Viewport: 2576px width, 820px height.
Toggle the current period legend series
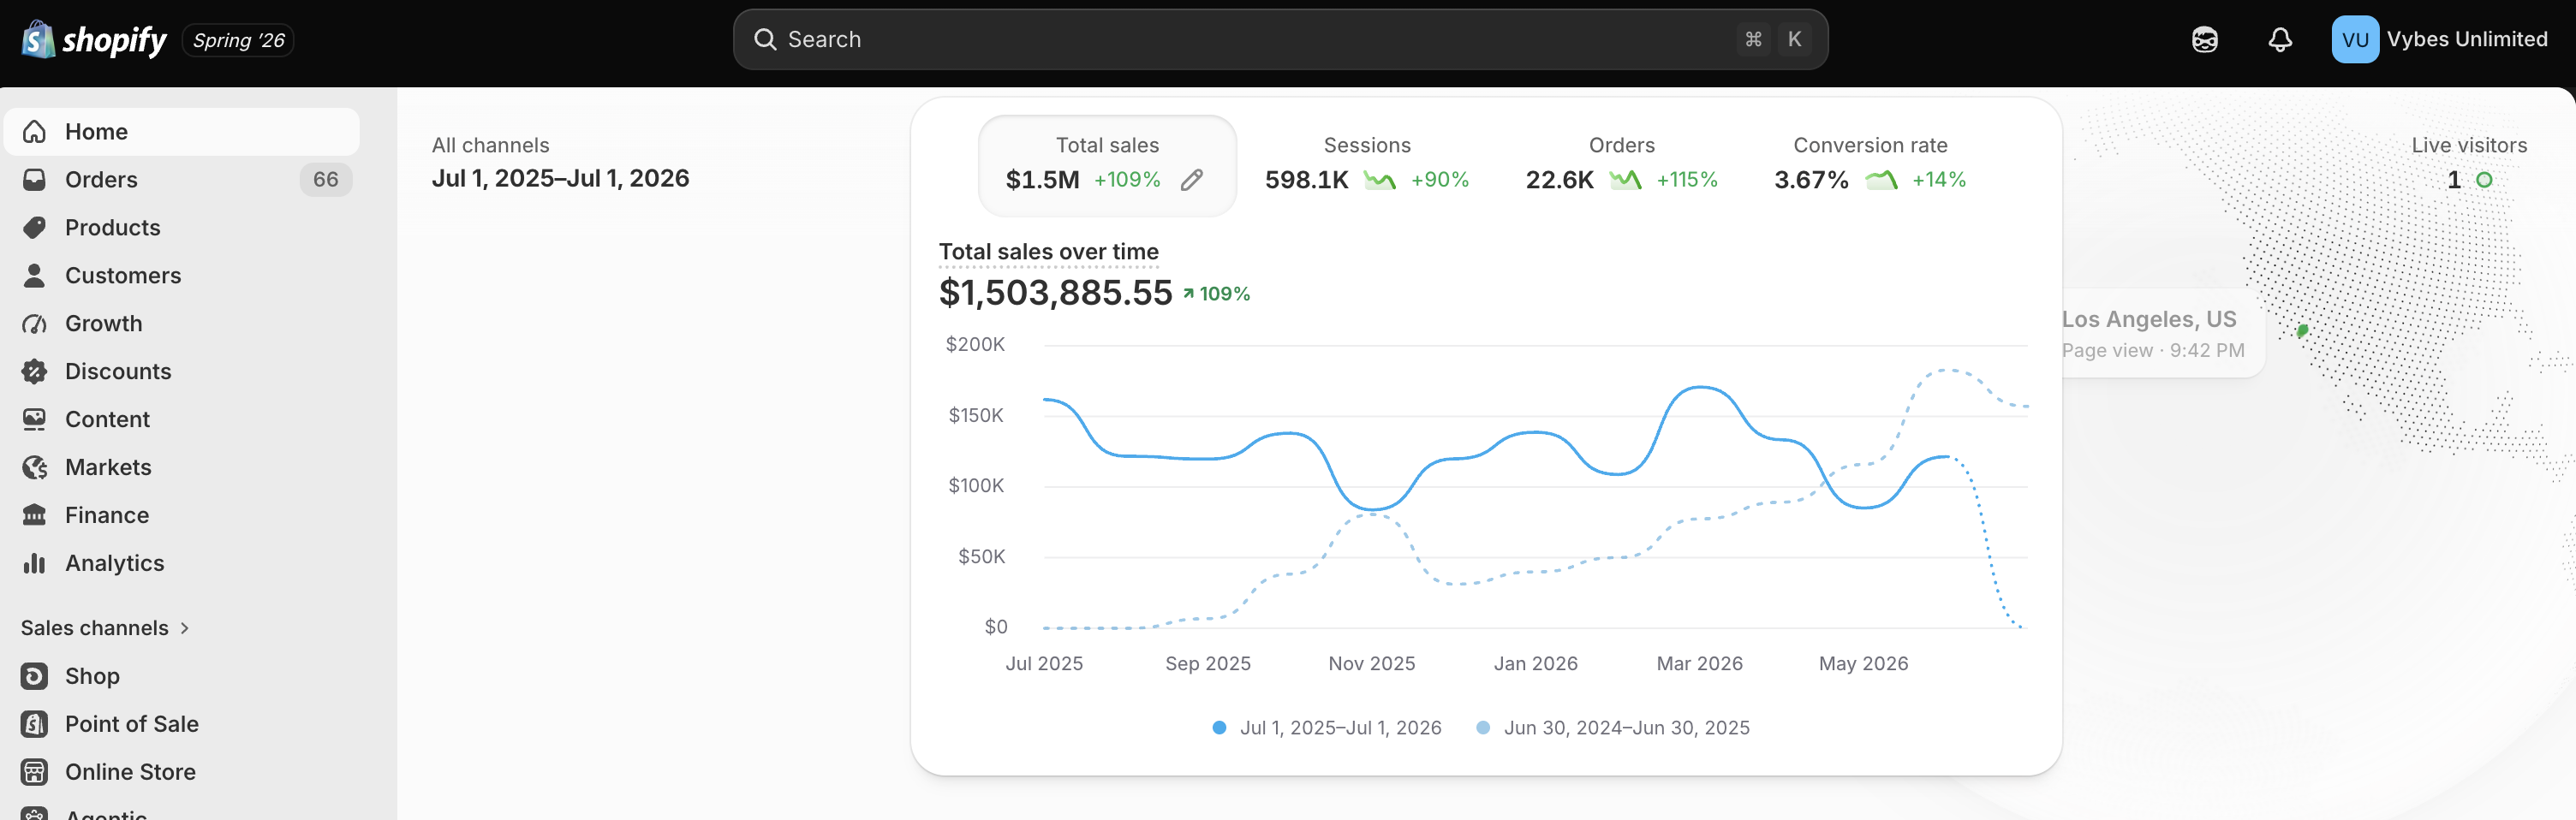[x=1327, y=728]
